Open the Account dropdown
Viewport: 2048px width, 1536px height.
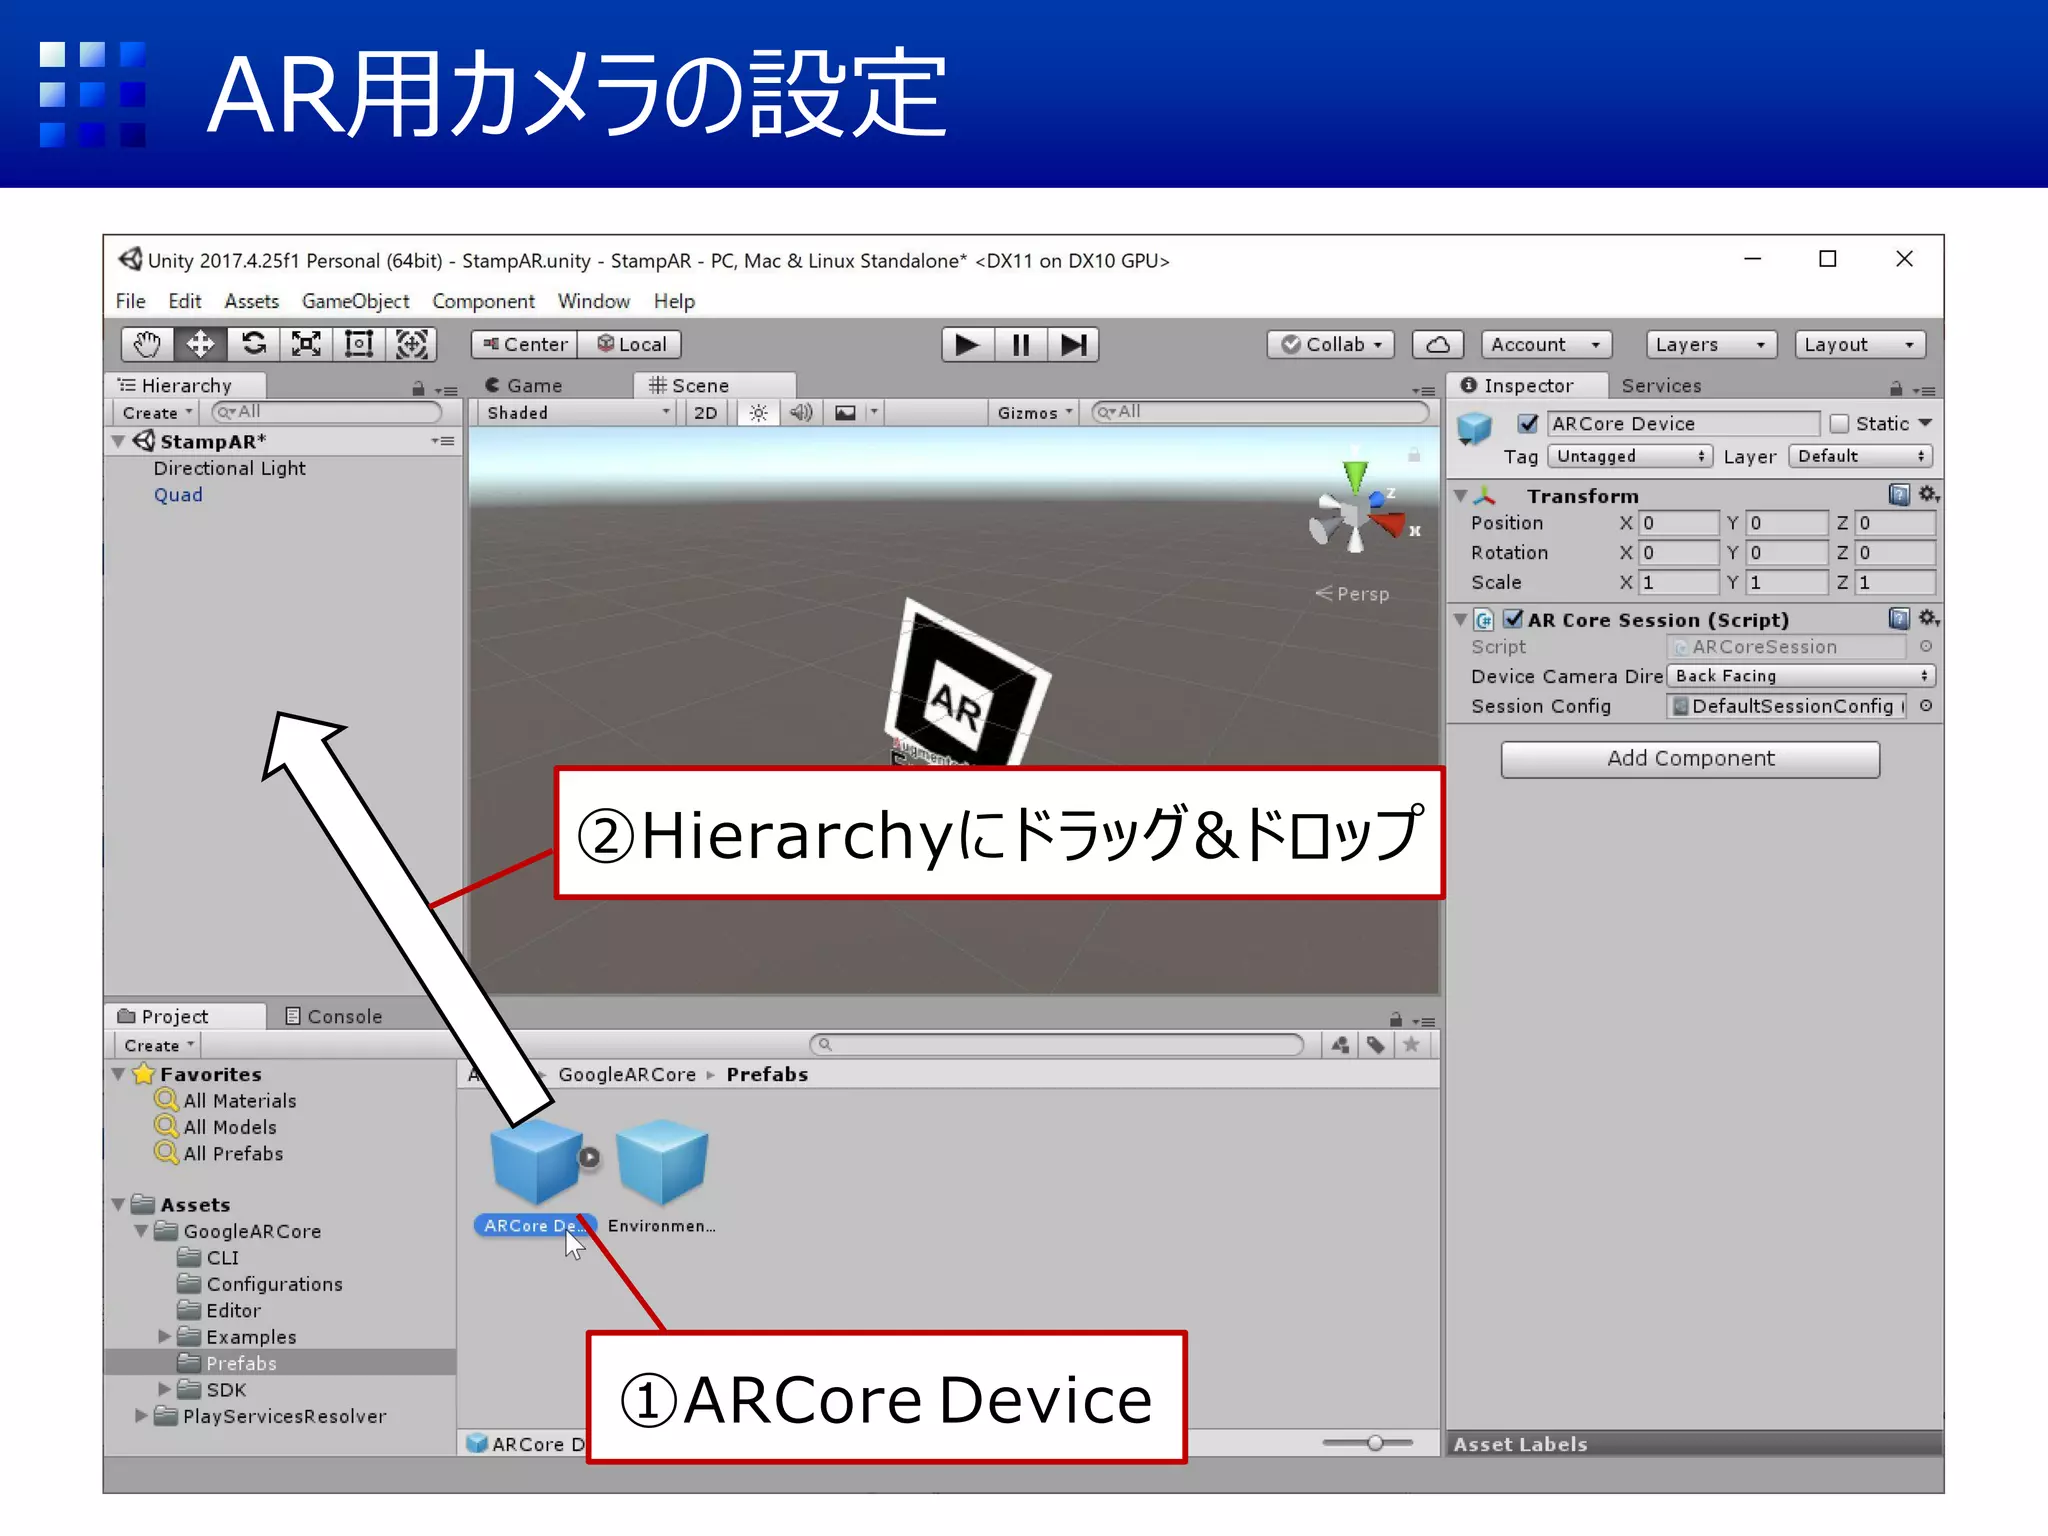click(x=1546, y=344)
